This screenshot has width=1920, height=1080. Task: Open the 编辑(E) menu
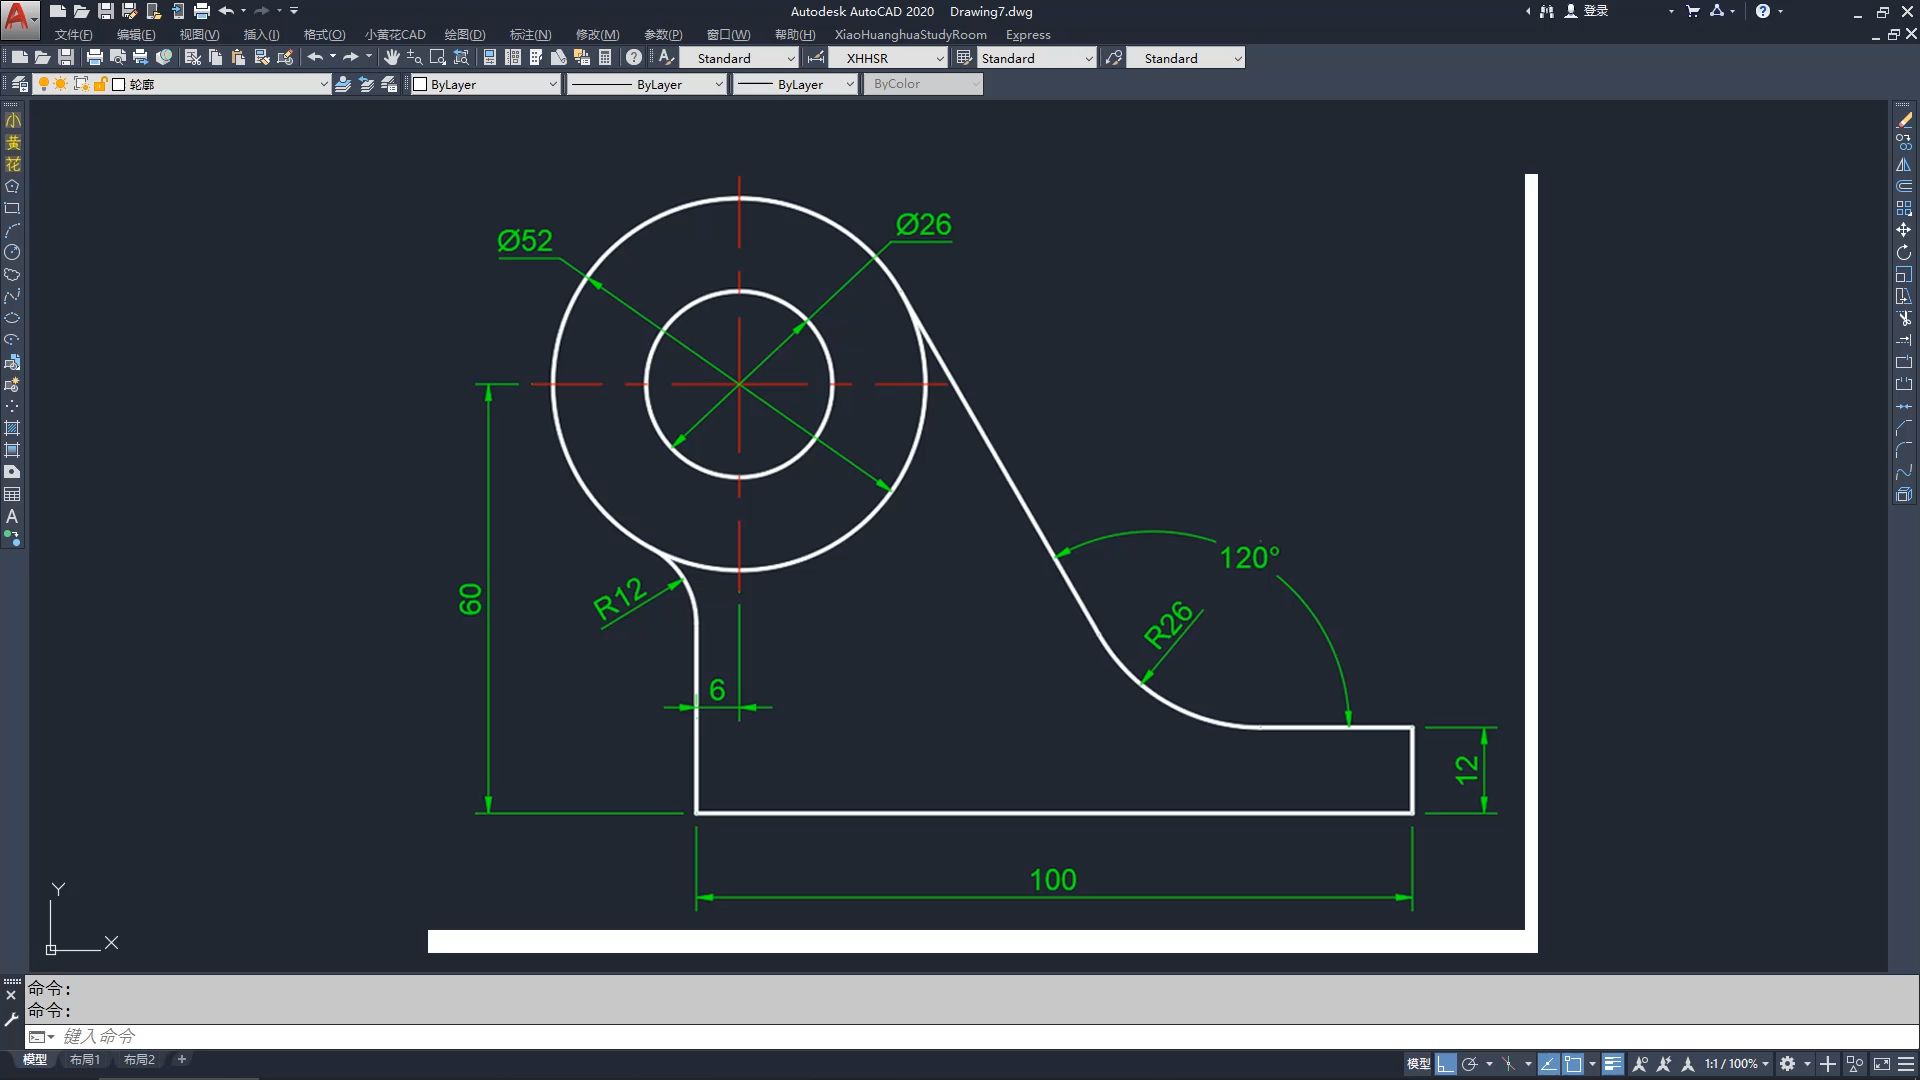click(136, 34)
